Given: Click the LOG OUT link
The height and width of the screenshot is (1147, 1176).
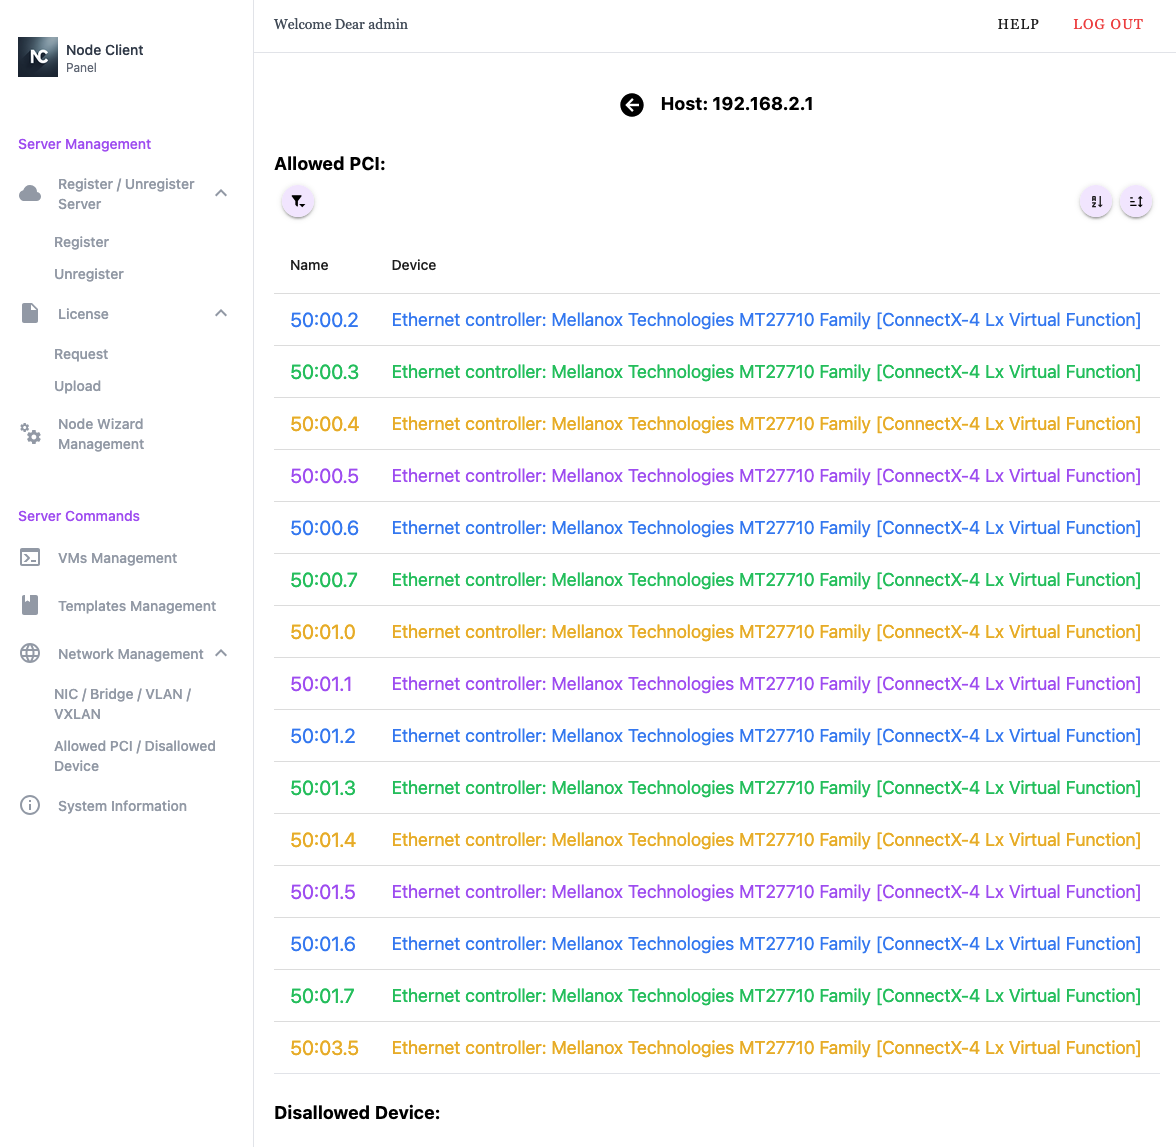Looking at the screenshot, I should 1108,25.
